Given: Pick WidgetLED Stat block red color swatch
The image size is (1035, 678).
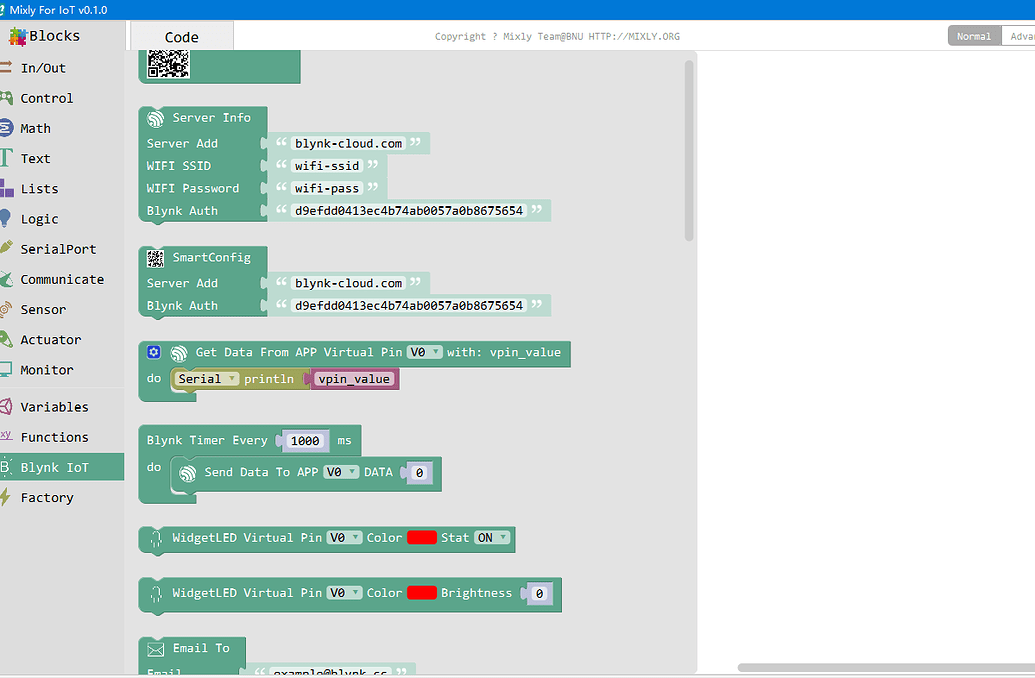Looking at the screenshot, I should [x=422, y=537].
